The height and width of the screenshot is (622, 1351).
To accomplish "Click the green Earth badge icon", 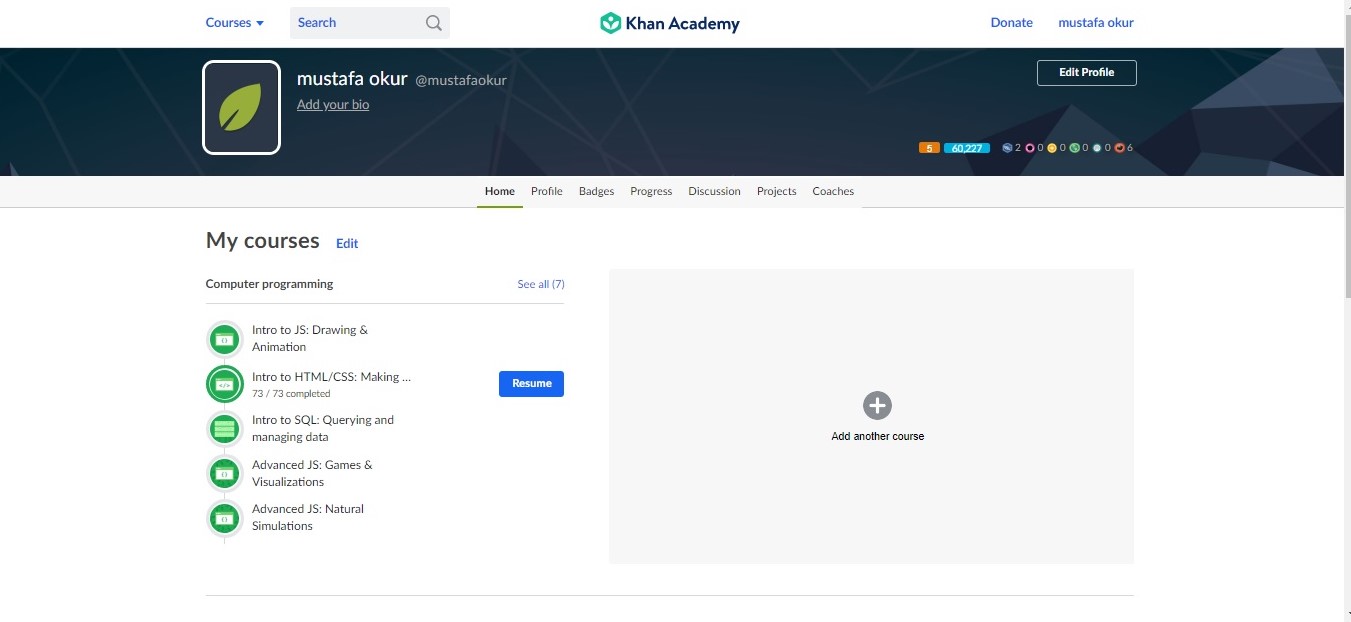I will point(1074,148).
